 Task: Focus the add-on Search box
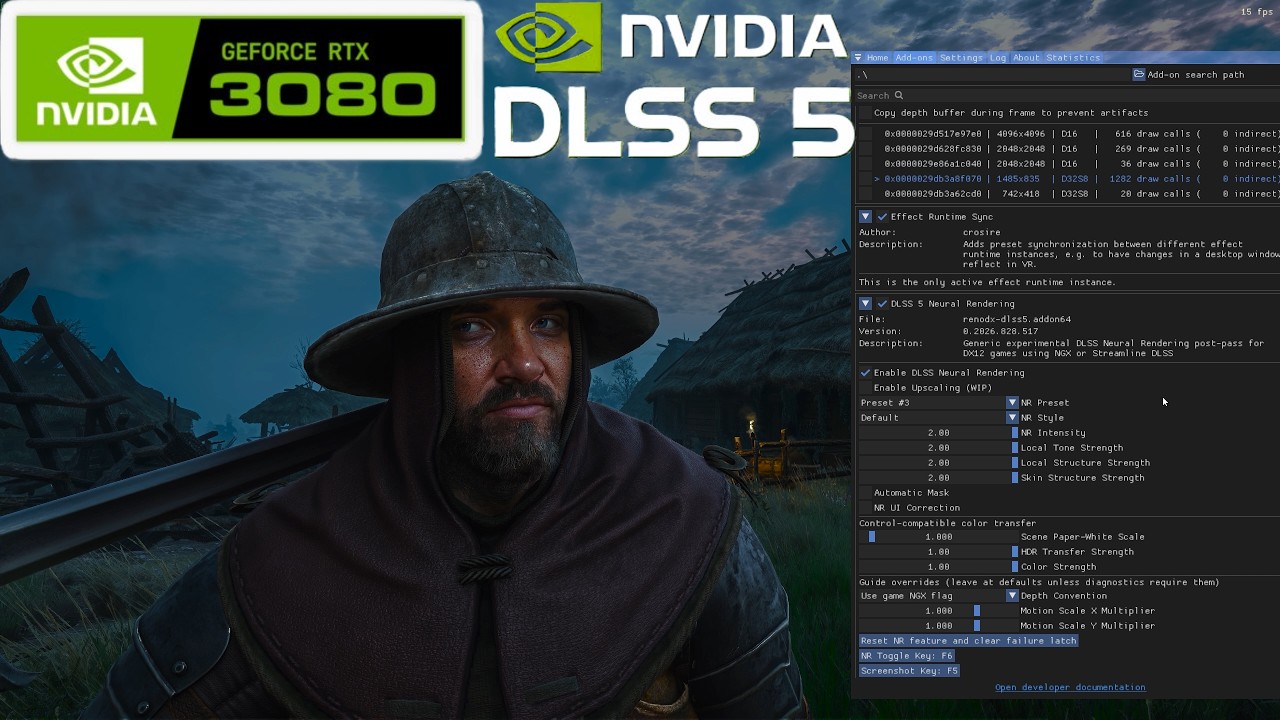(1068, 96)
